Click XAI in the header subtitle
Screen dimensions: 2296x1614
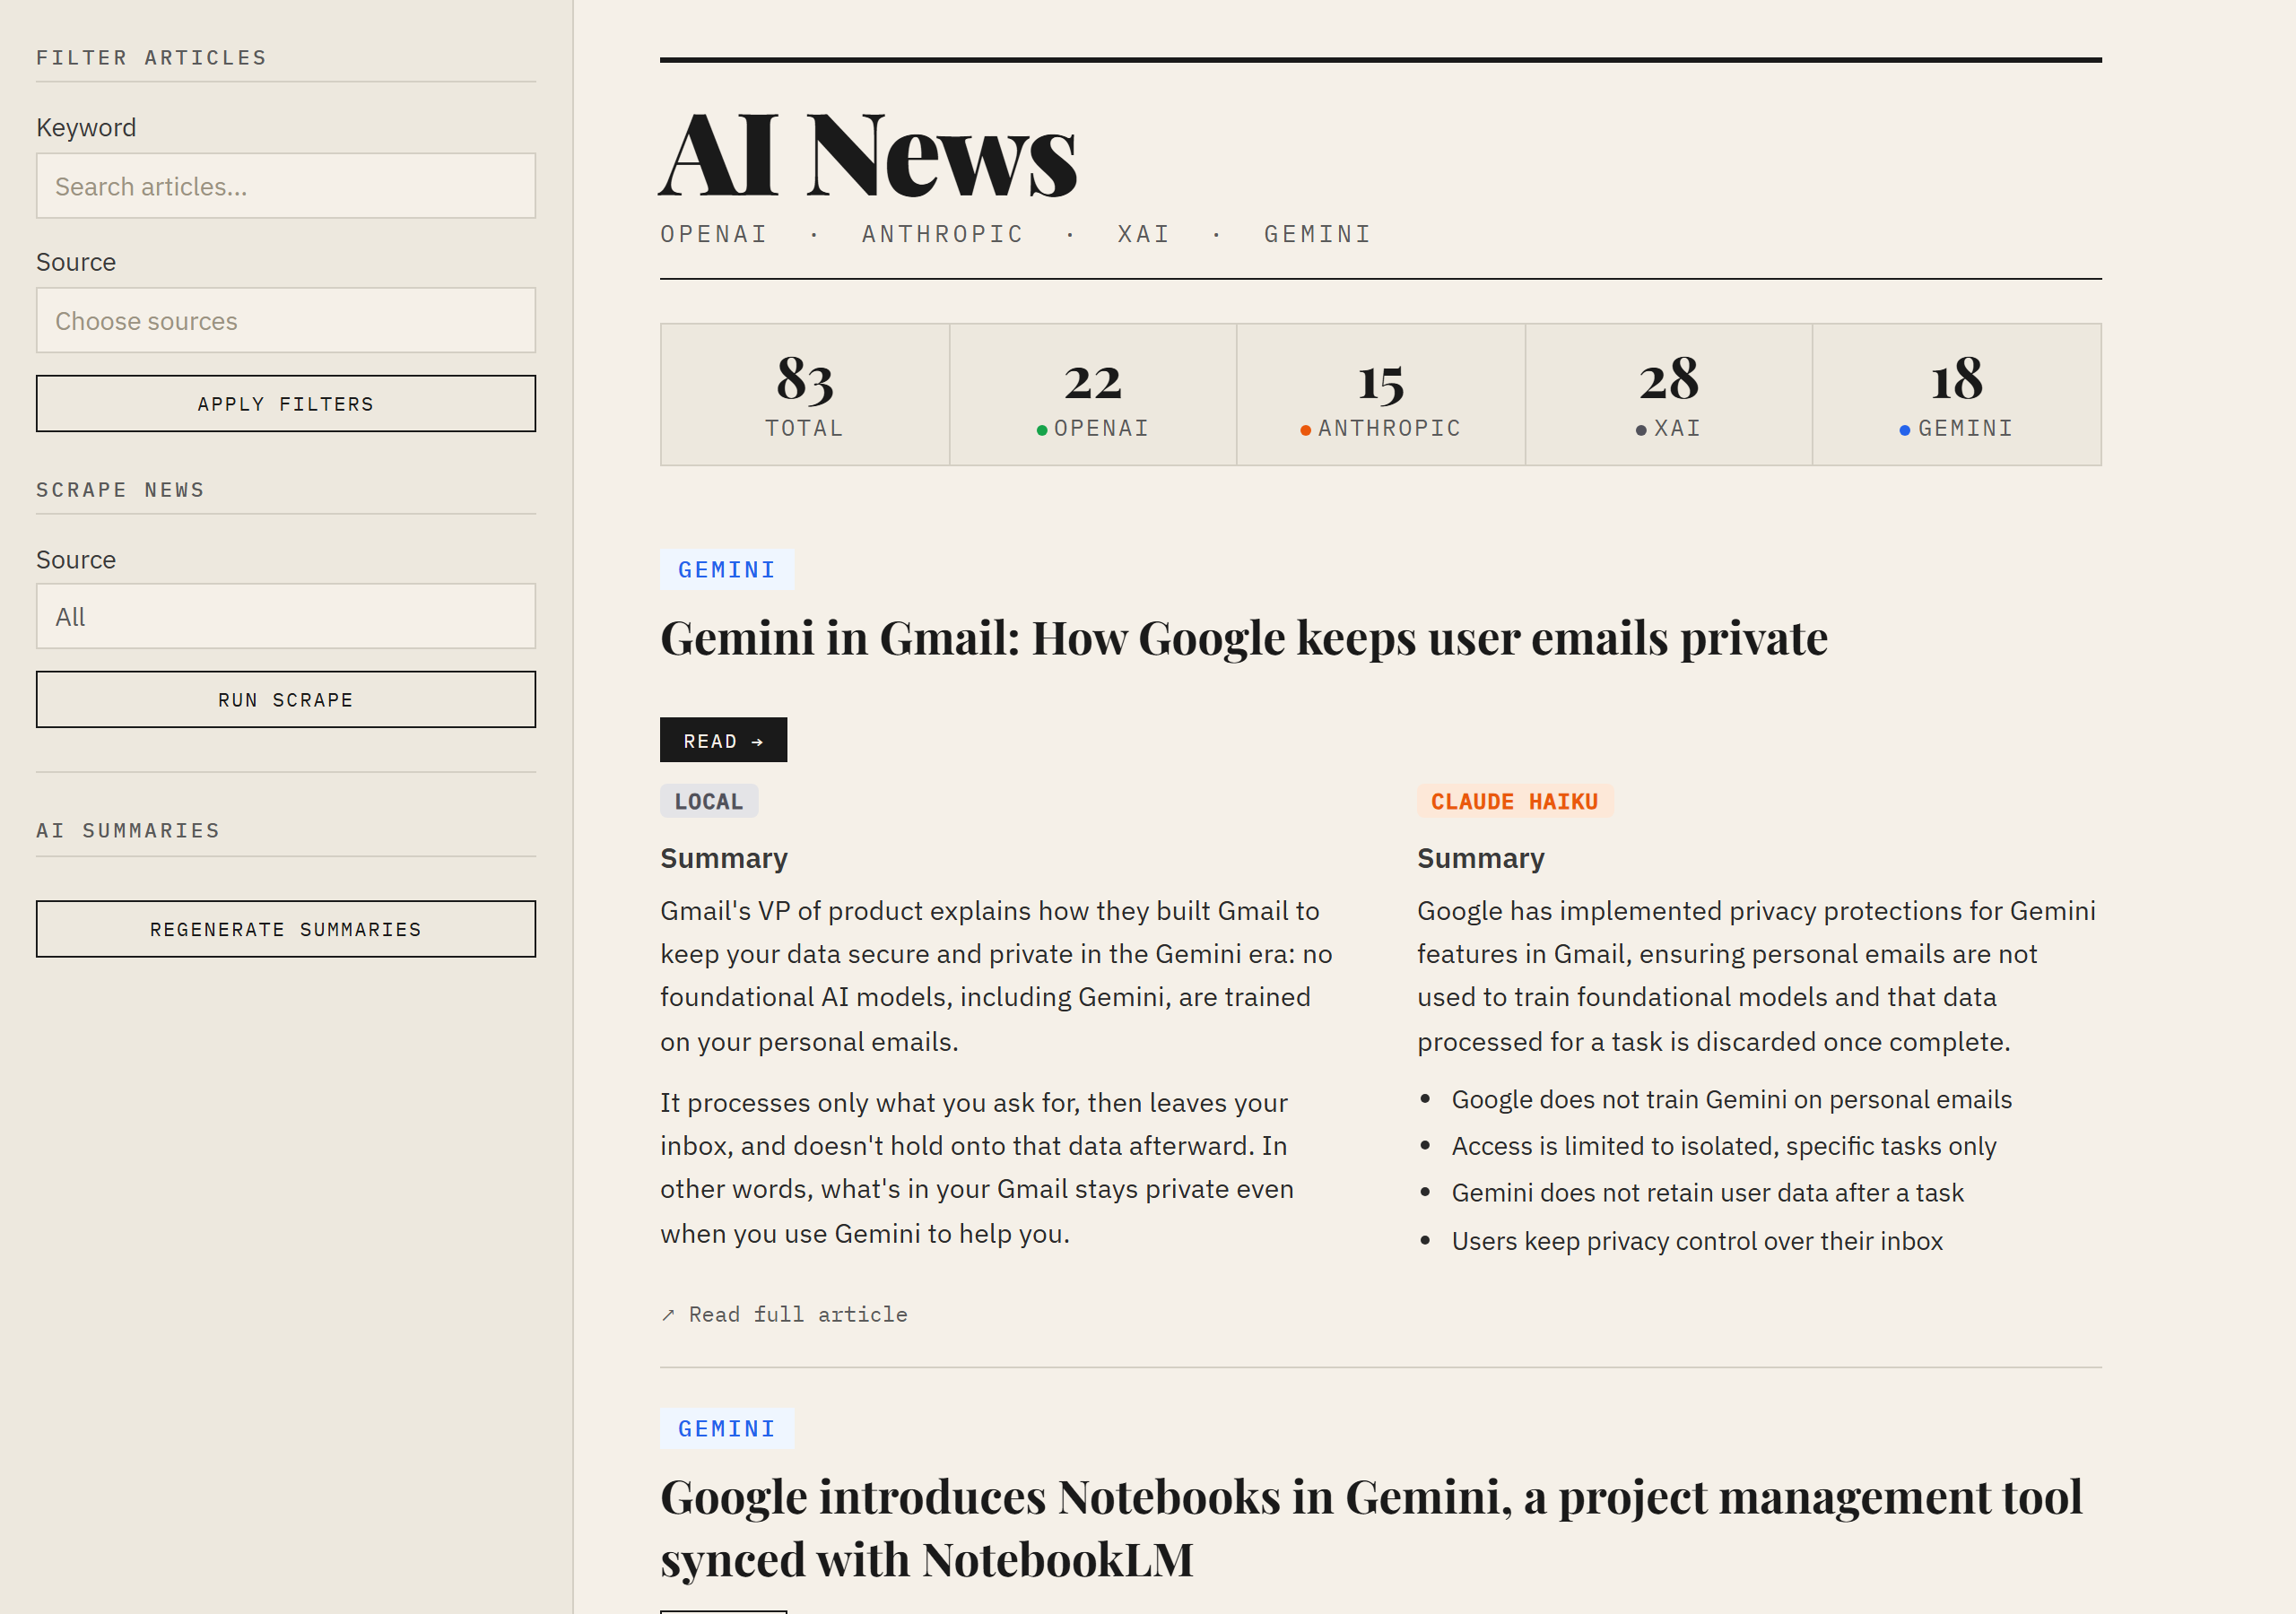click(1144, 234)
